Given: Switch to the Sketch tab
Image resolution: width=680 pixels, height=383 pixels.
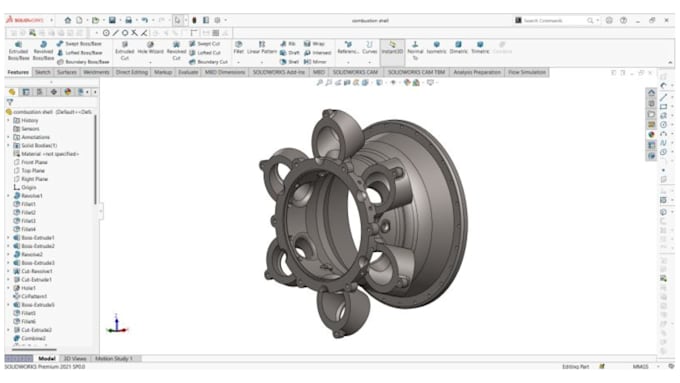Looking at the screenshot, I should pyautogui.click(x=42, y=72).
